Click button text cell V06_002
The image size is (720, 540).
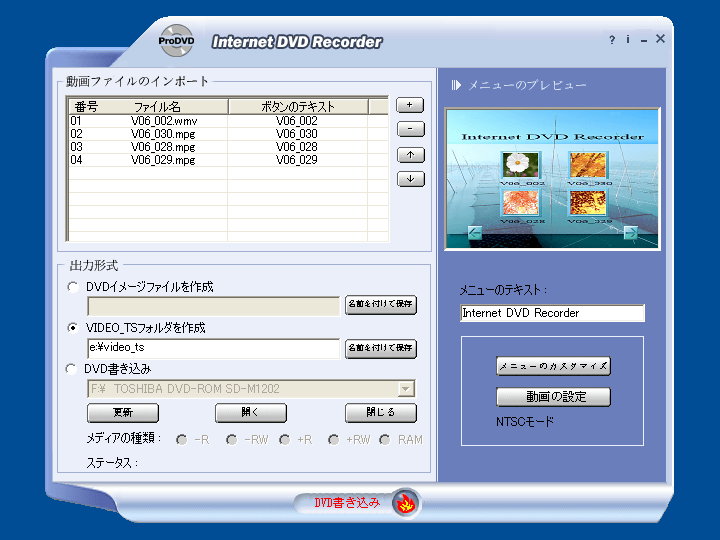[x=297, y=121]
